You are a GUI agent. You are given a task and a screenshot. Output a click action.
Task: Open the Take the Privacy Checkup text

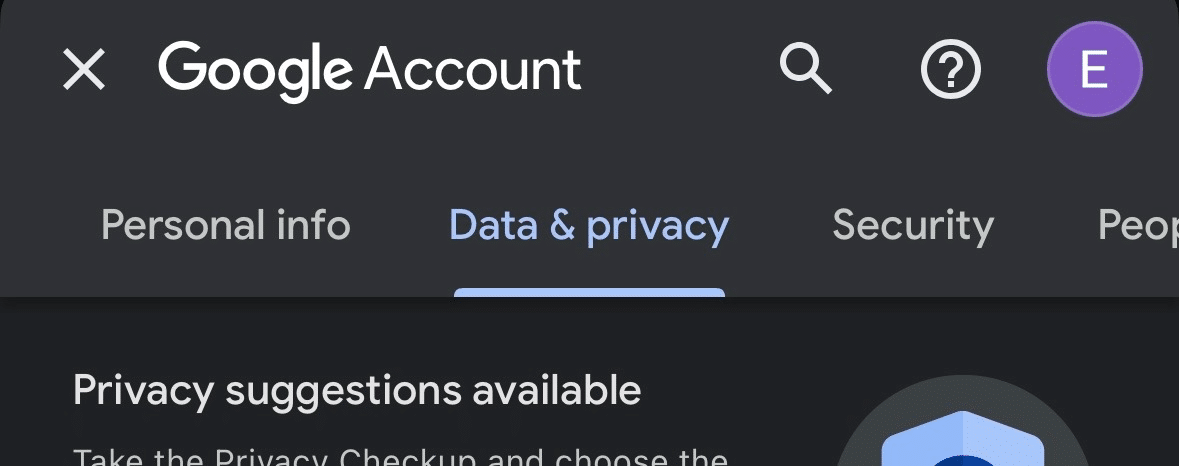click(x=400, y=456)
